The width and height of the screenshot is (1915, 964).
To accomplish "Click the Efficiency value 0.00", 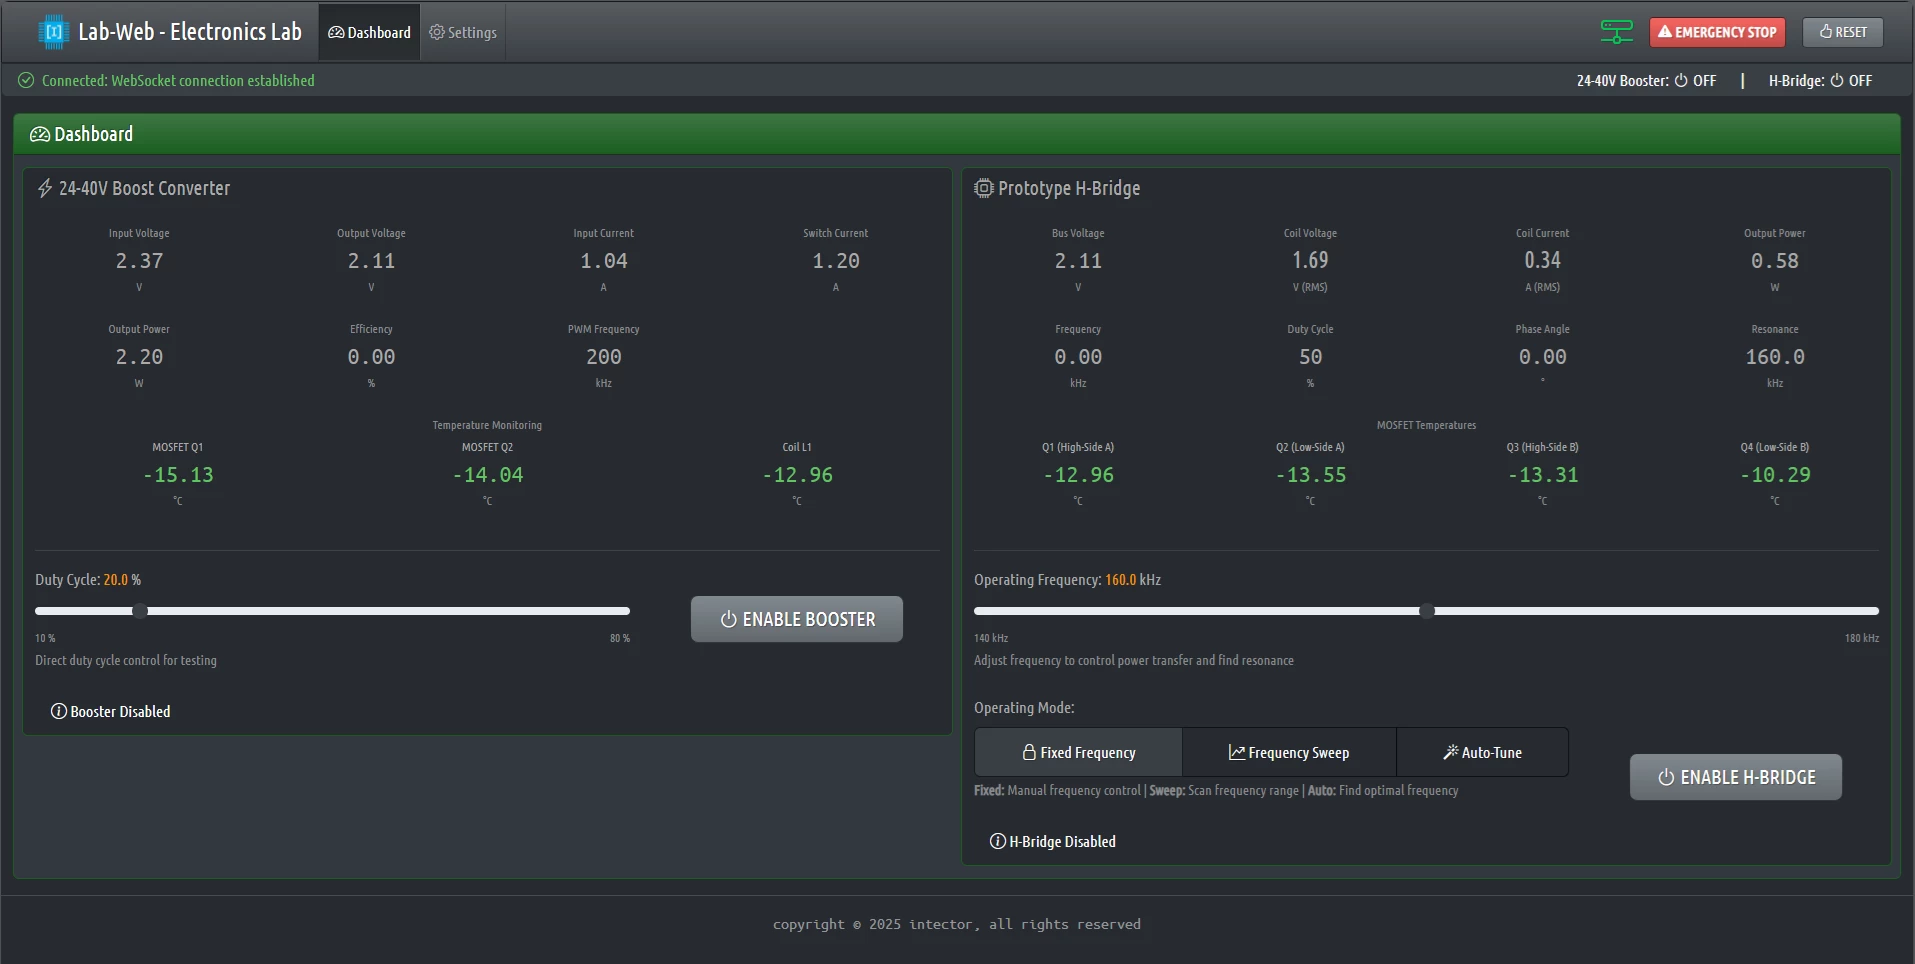I will pos(371,357).
